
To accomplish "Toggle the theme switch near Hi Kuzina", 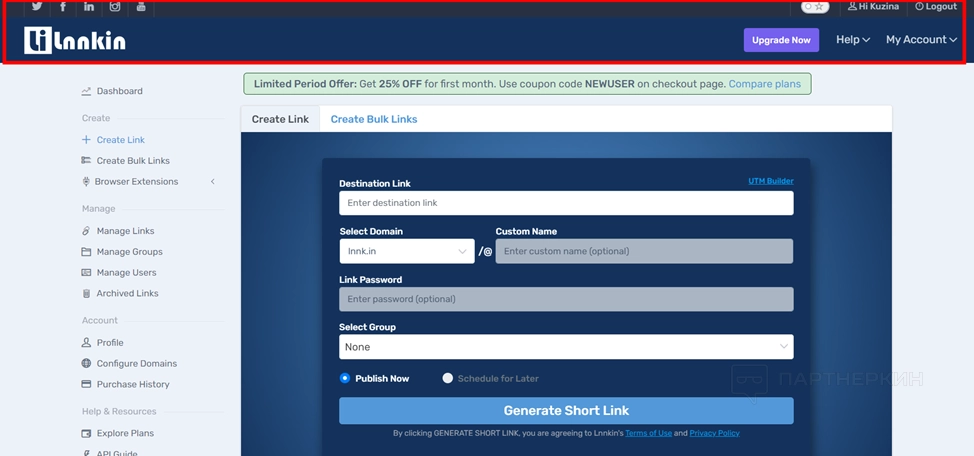I will [815, 7].
